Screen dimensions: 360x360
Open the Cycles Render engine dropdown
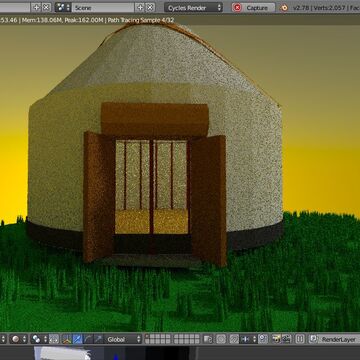pyautogui.click(x=193, y=7)
